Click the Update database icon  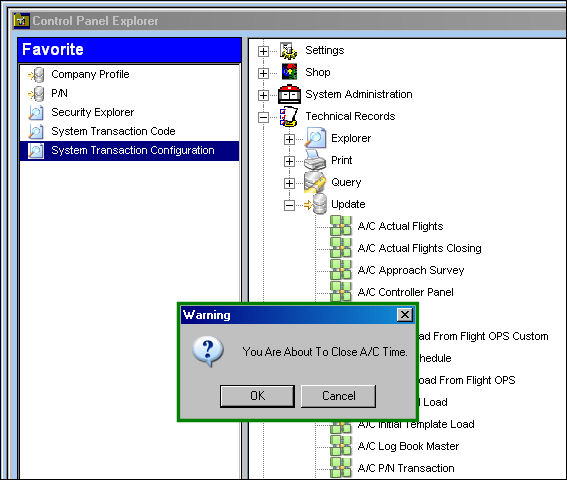[316, 204]
